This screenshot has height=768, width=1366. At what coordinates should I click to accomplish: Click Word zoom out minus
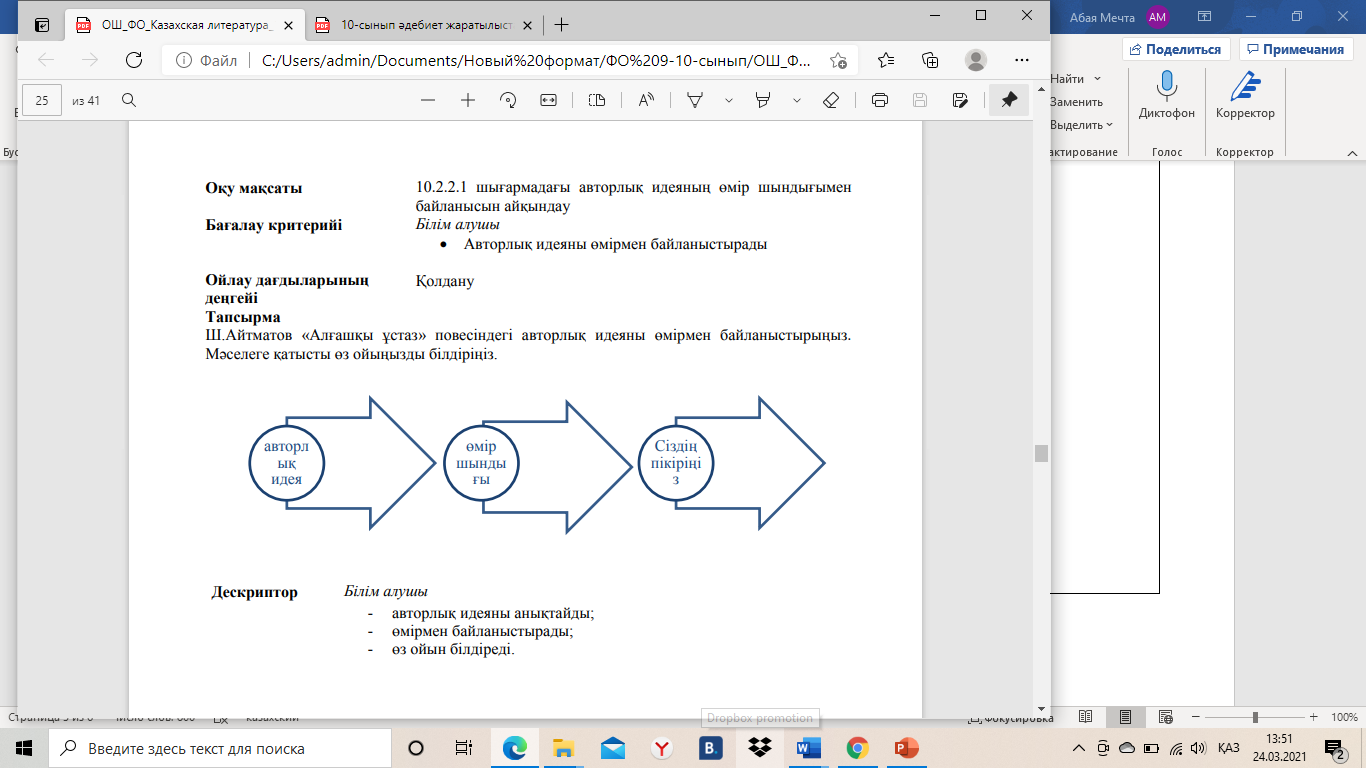tap(1197, 718)
